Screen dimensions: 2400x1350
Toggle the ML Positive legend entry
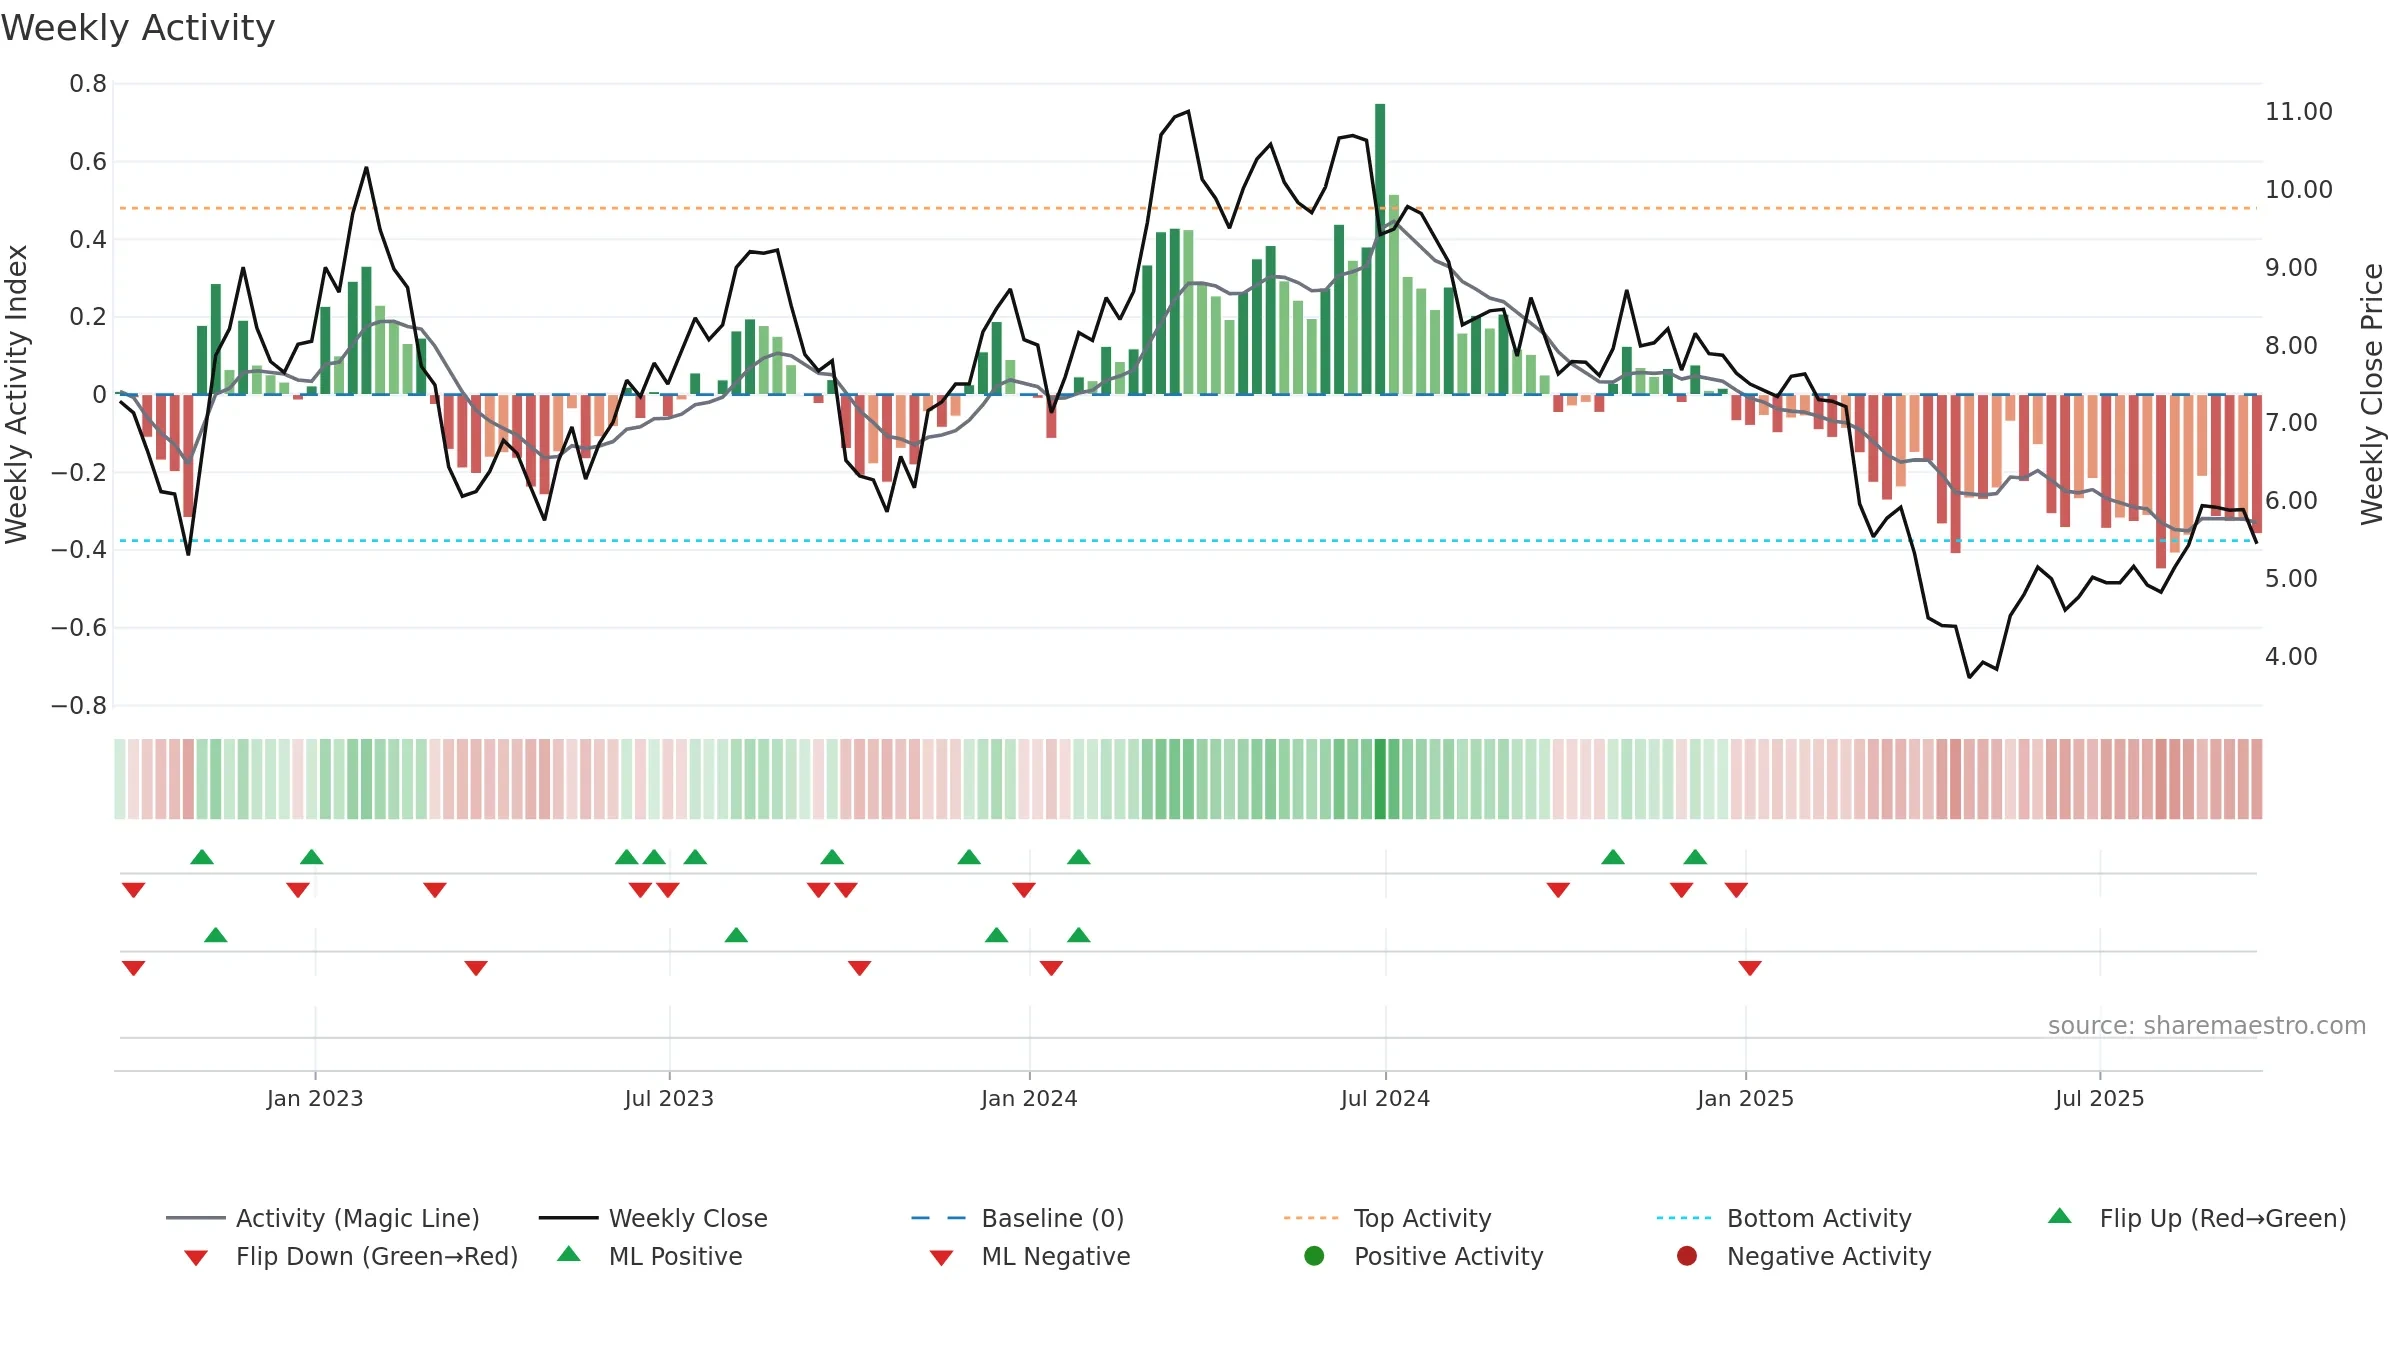click(650, 1256)
